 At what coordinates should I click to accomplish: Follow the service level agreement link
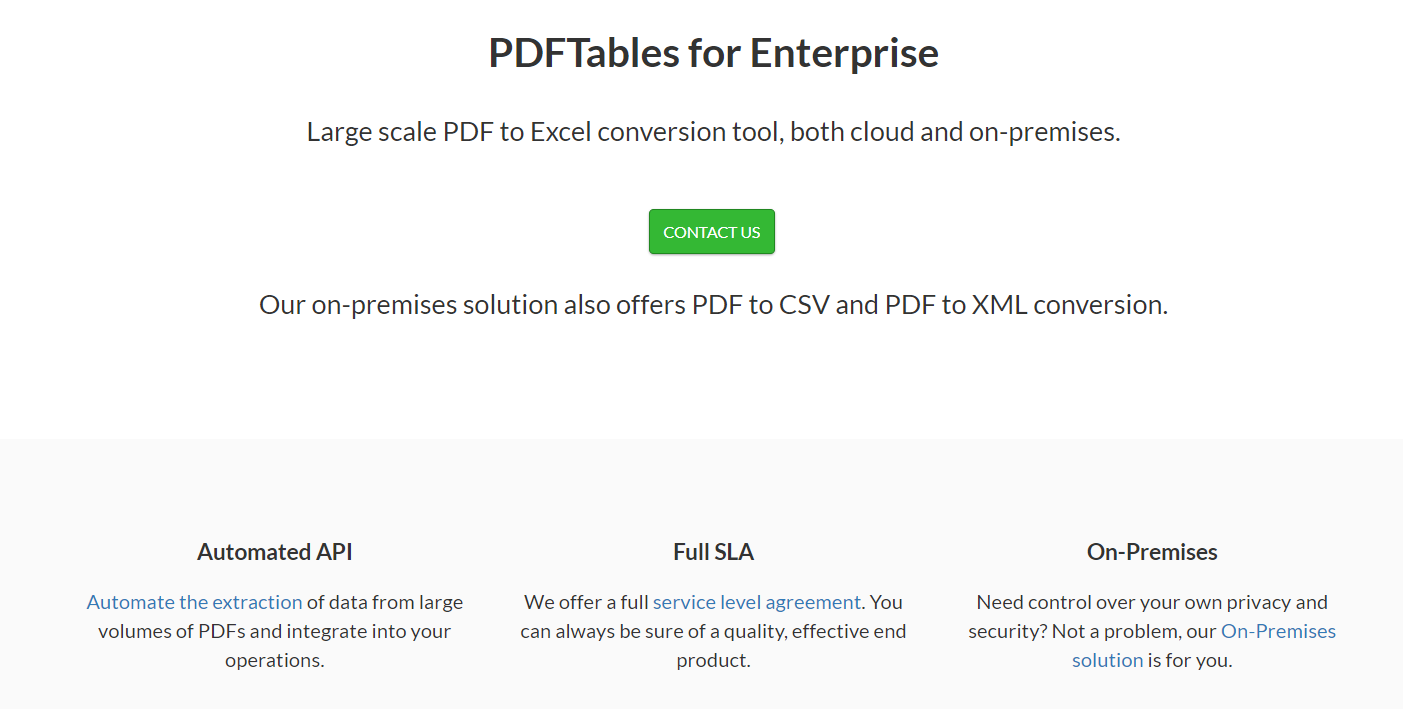(x=756, y=601)
